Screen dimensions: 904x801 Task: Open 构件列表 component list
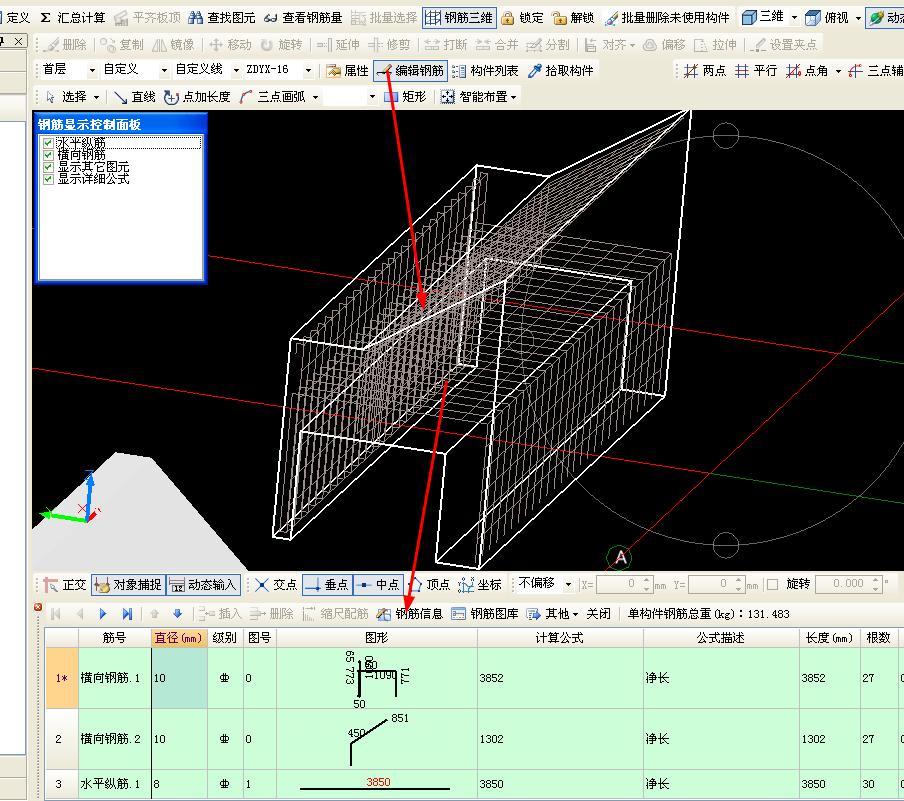pos(485,70)
